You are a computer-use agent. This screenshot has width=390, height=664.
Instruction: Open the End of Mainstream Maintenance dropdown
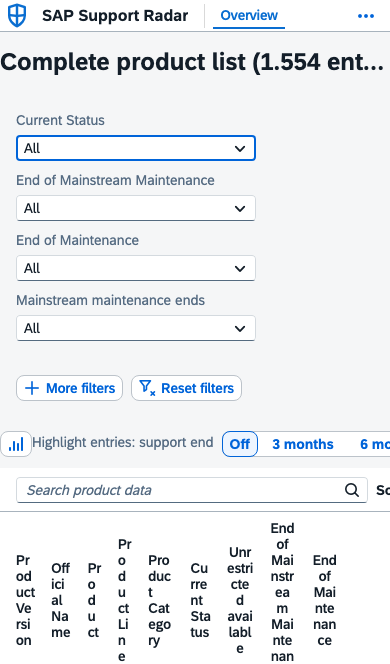(x=136, y=208)
